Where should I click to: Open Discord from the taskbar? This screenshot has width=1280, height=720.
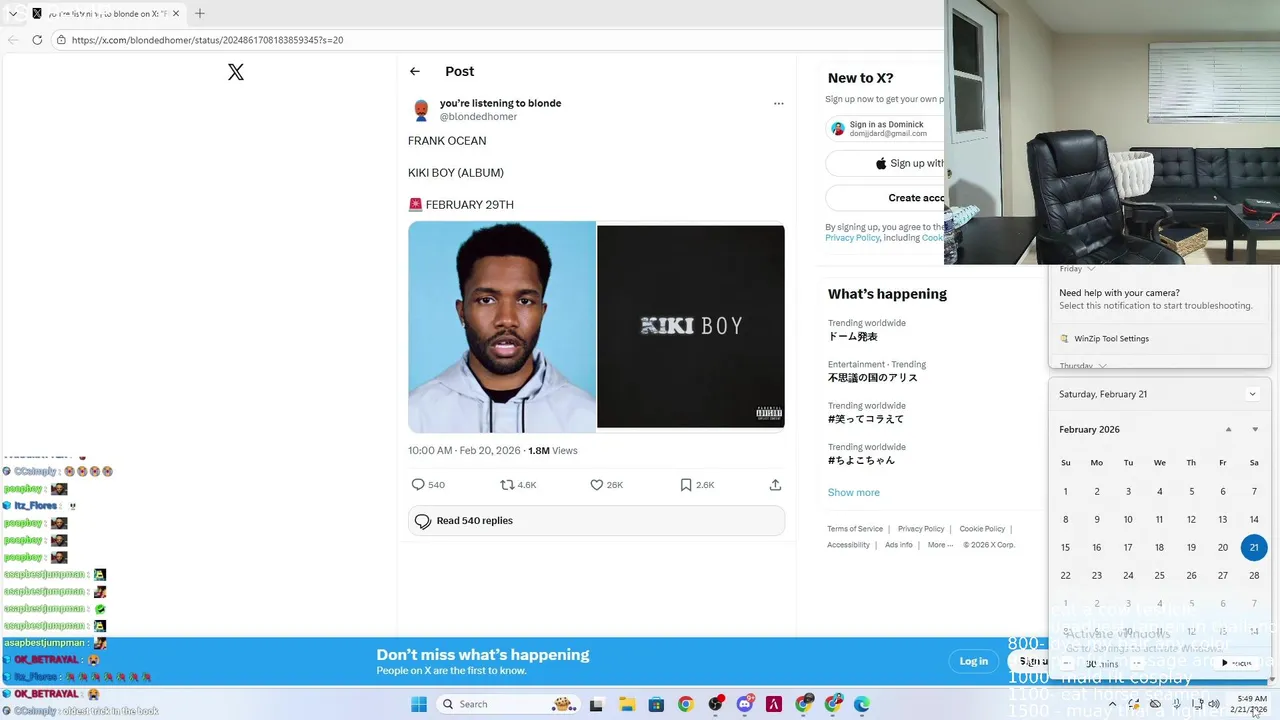[x=745, y=704]
